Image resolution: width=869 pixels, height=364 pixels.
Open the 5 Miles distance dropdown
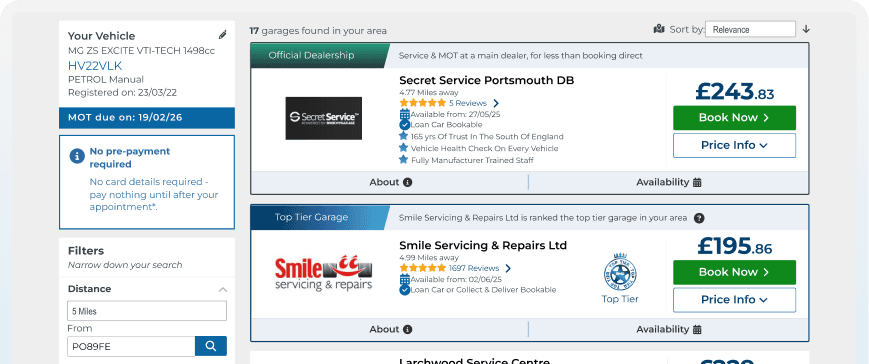pyautogui.click(x=147, y=311)
